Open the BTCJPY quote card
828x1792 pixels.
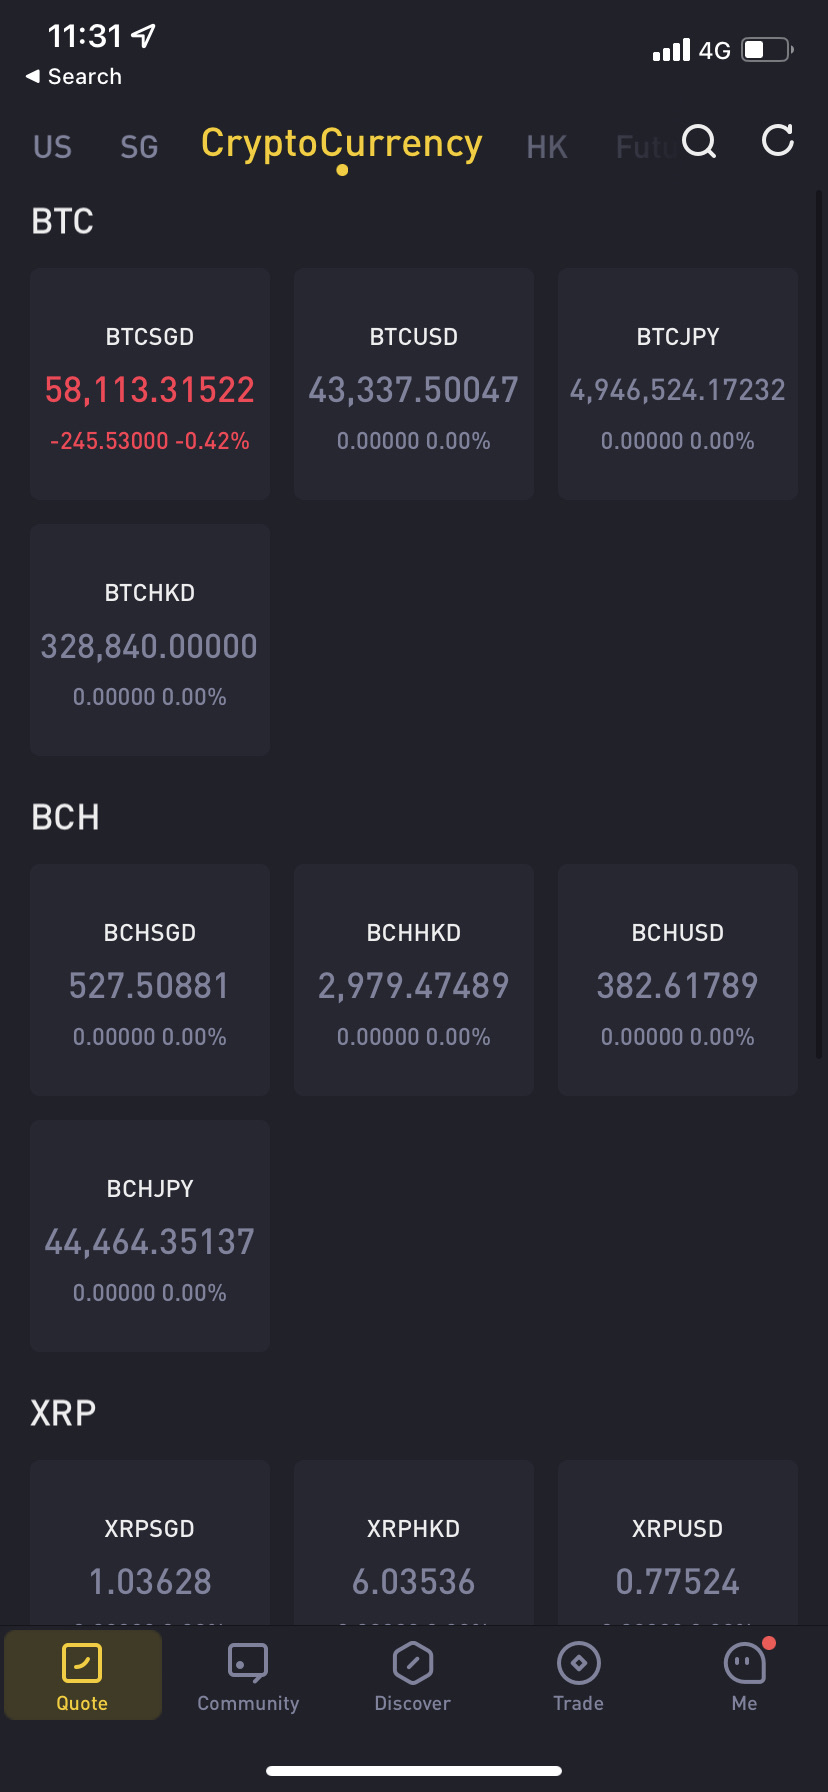678,384
